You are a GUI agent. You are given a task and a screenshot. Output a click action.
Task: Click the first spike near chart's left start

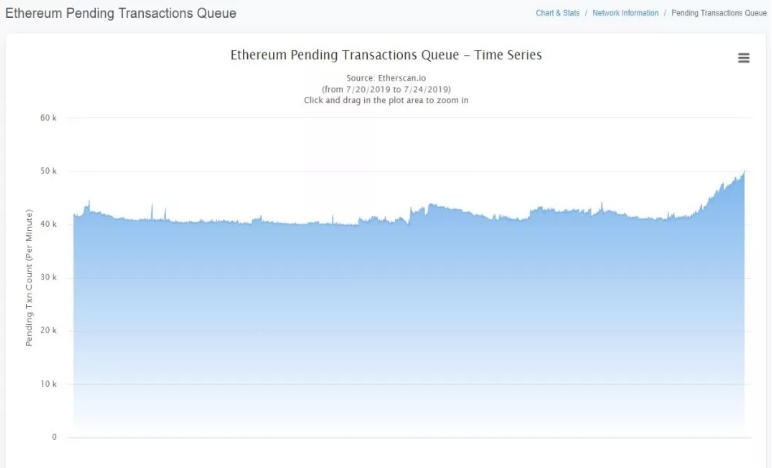coord(89,202)
